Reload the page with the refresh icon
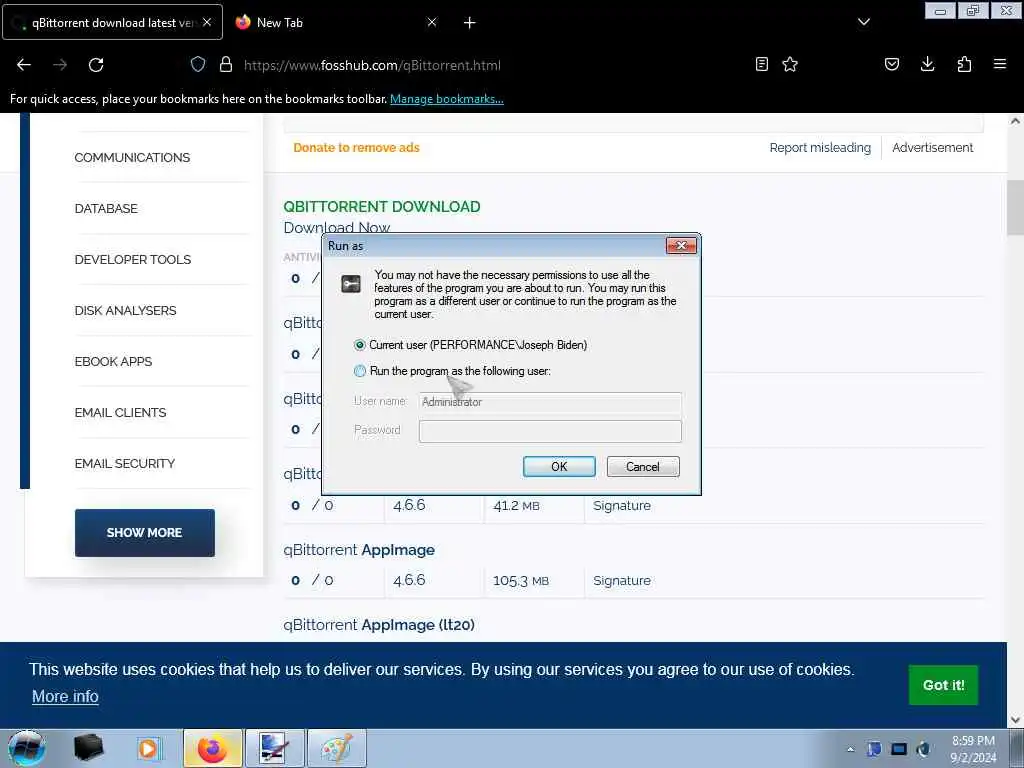This screenshot has height=768, width=1024. 96,65
